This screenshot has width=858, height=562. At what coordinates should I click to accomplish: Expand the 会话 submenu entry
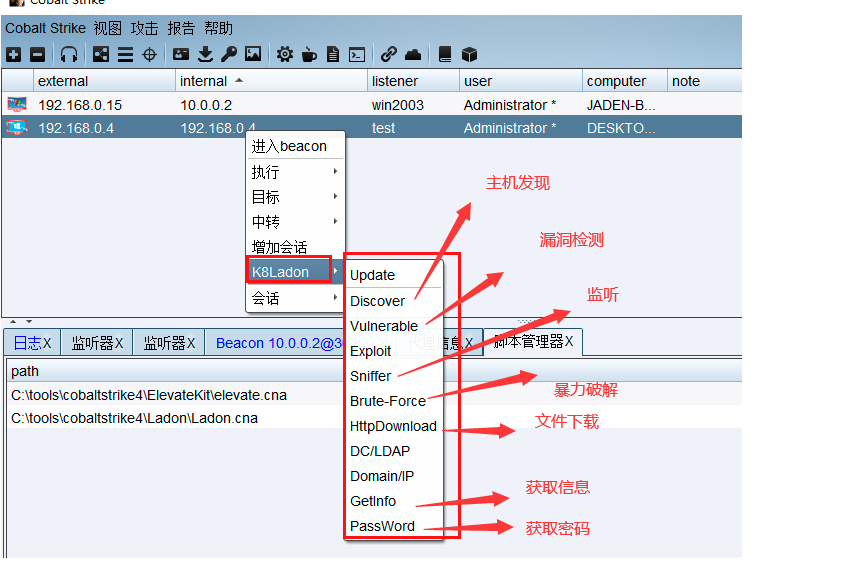(294, 298)
